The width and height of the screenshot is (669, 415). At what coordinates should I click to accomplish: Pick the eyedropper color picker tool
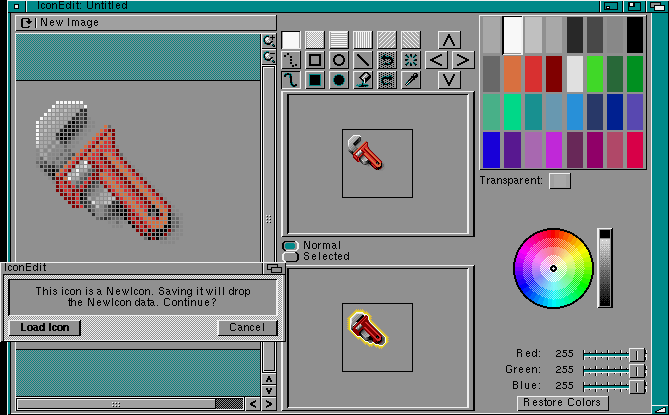tap(411, 79)
